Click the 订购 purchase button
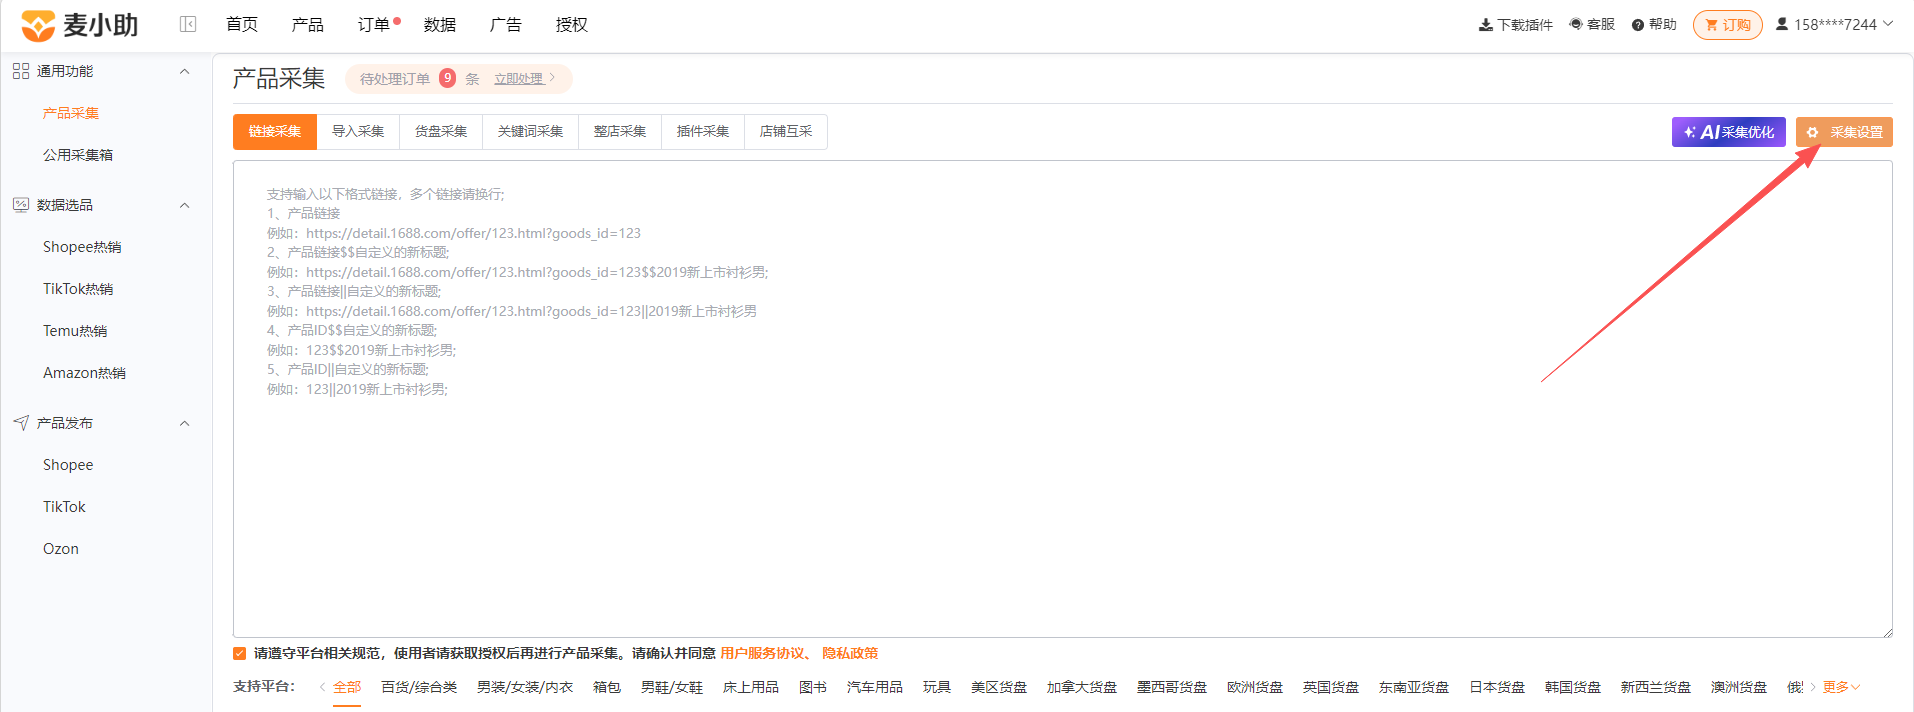Image resolution: width=1914 pixels, height=712 pixels. click(x=1728, y=25)
